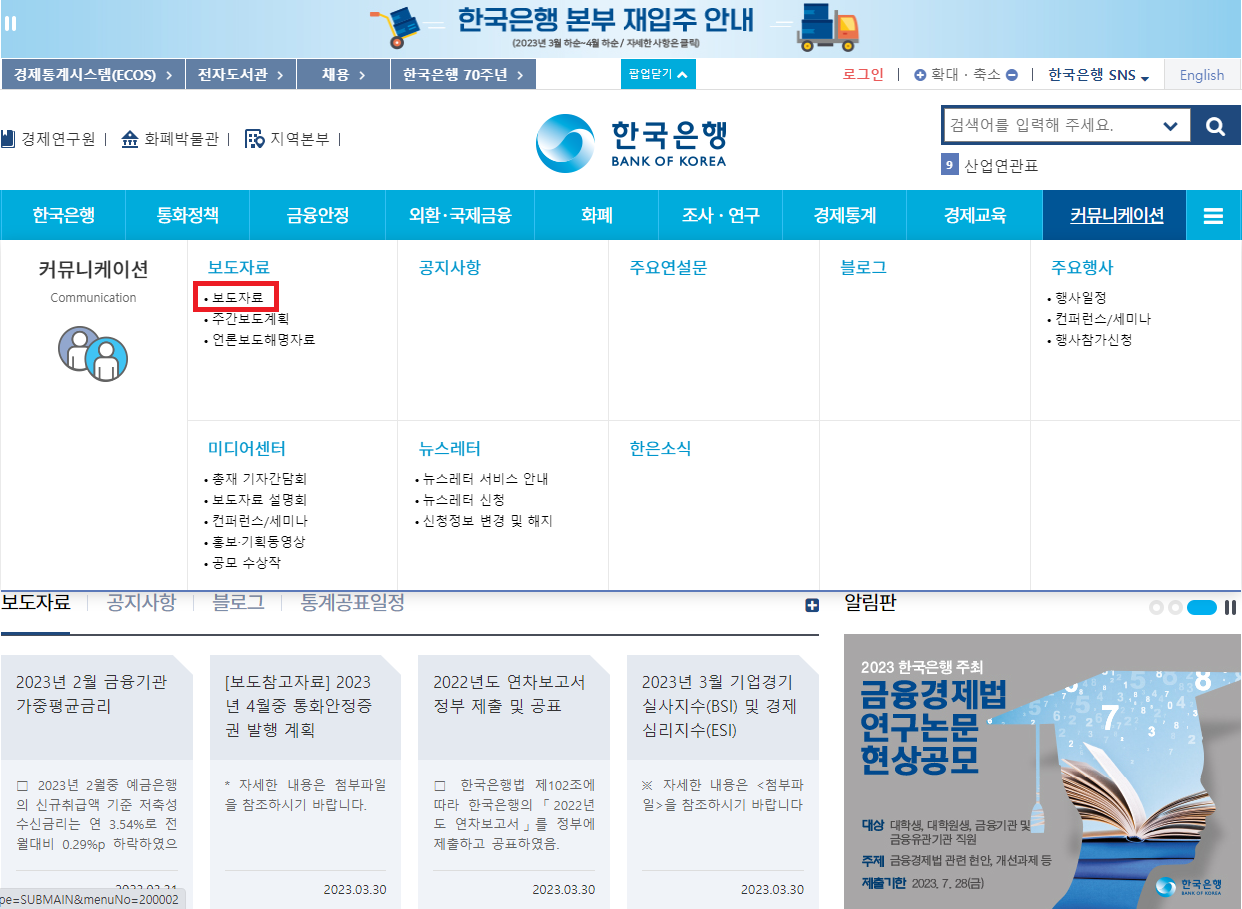Open 한국은행 70주년 link
The width and height of the screenshot is (1242, 909).
(x=463, y=75)
